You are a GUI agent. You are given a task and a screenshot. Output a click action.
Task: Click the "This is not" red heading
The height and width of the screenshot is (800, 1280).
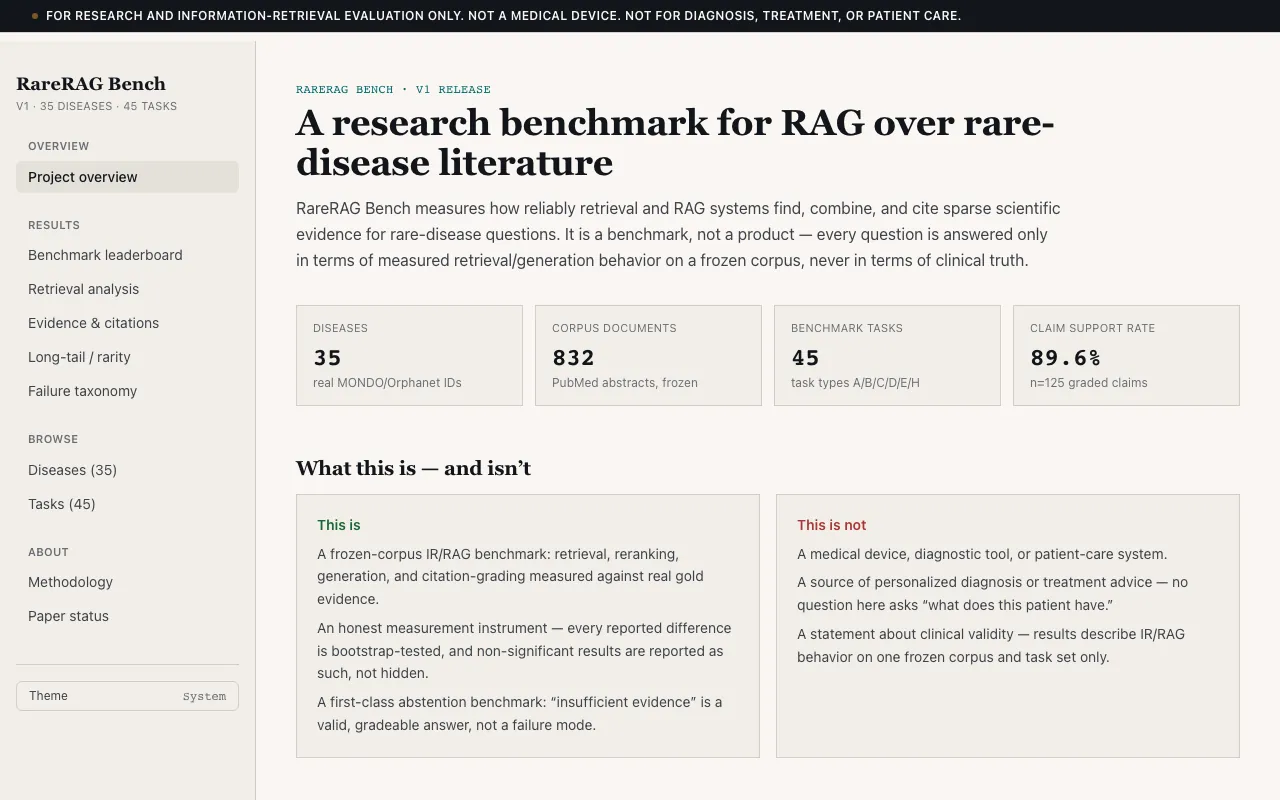click(x=831, y=525)
